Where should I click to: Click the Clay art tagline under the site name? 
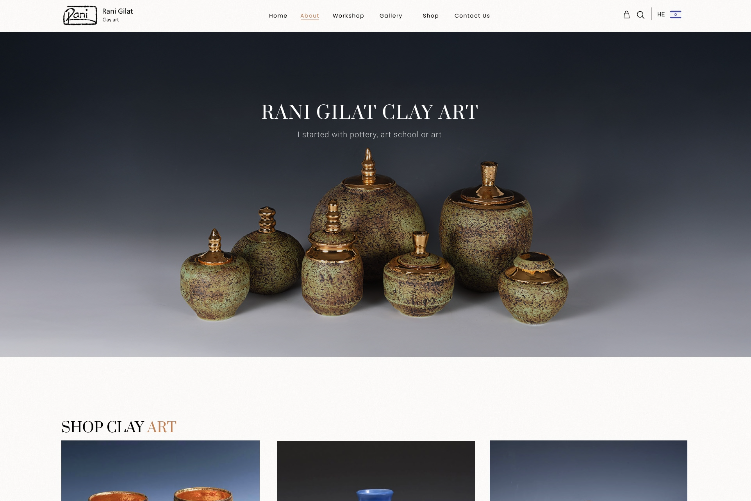111,20
